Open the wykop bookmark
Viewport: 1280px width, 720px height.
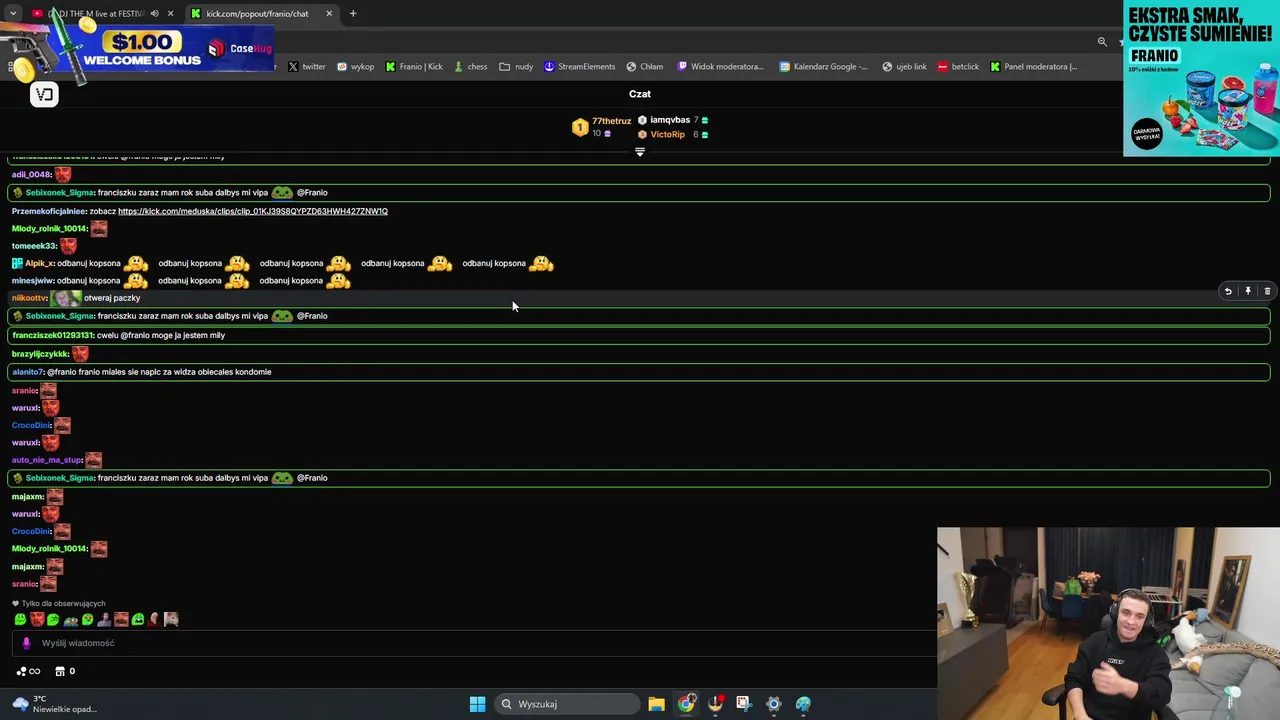[355, 67]
